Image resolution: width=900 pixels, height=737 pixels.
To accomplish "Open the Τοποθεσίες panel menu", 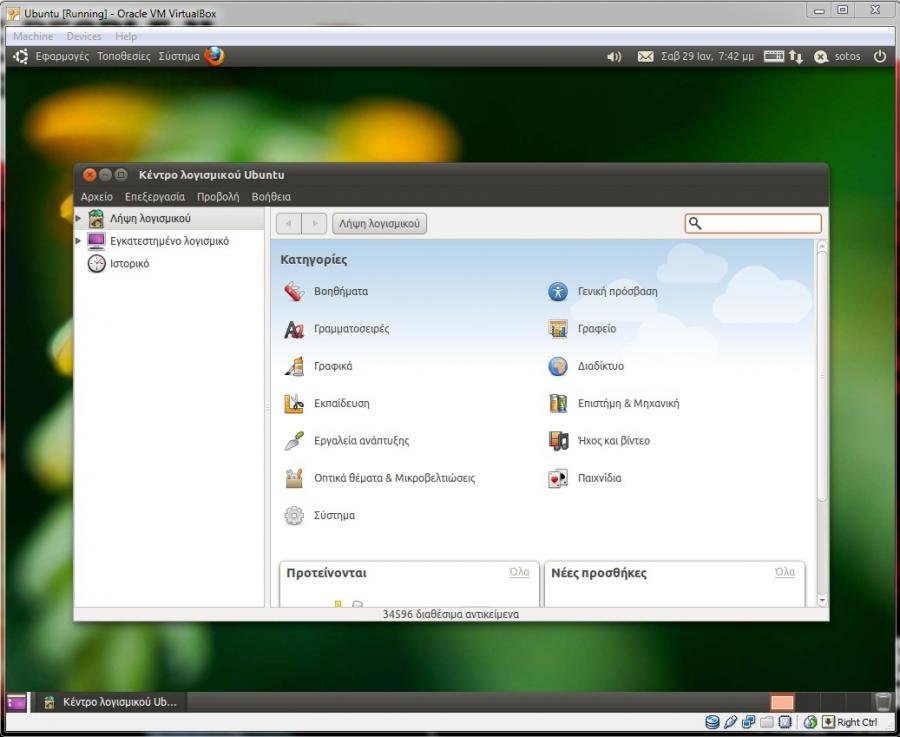I will 123,56.
